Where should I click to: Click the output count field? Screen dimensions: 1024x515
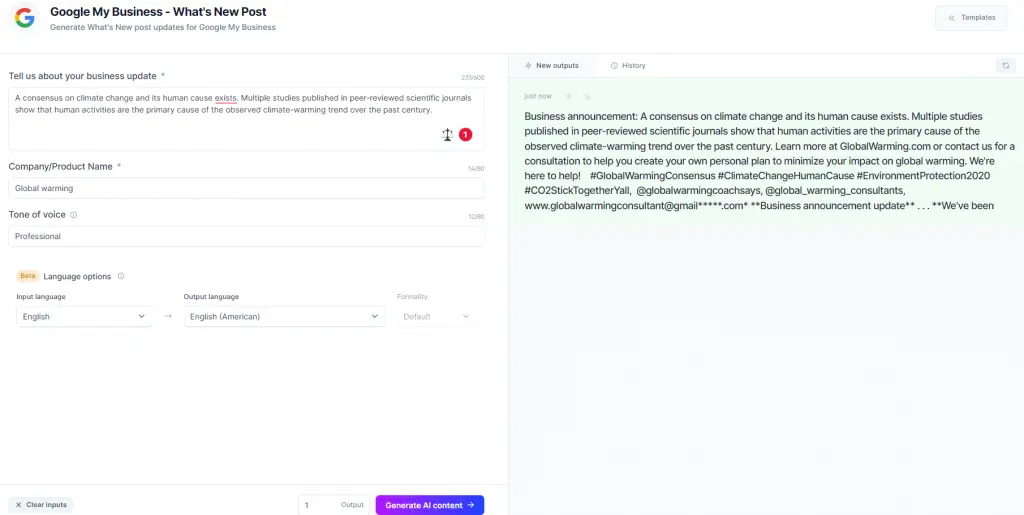[333, 505]
